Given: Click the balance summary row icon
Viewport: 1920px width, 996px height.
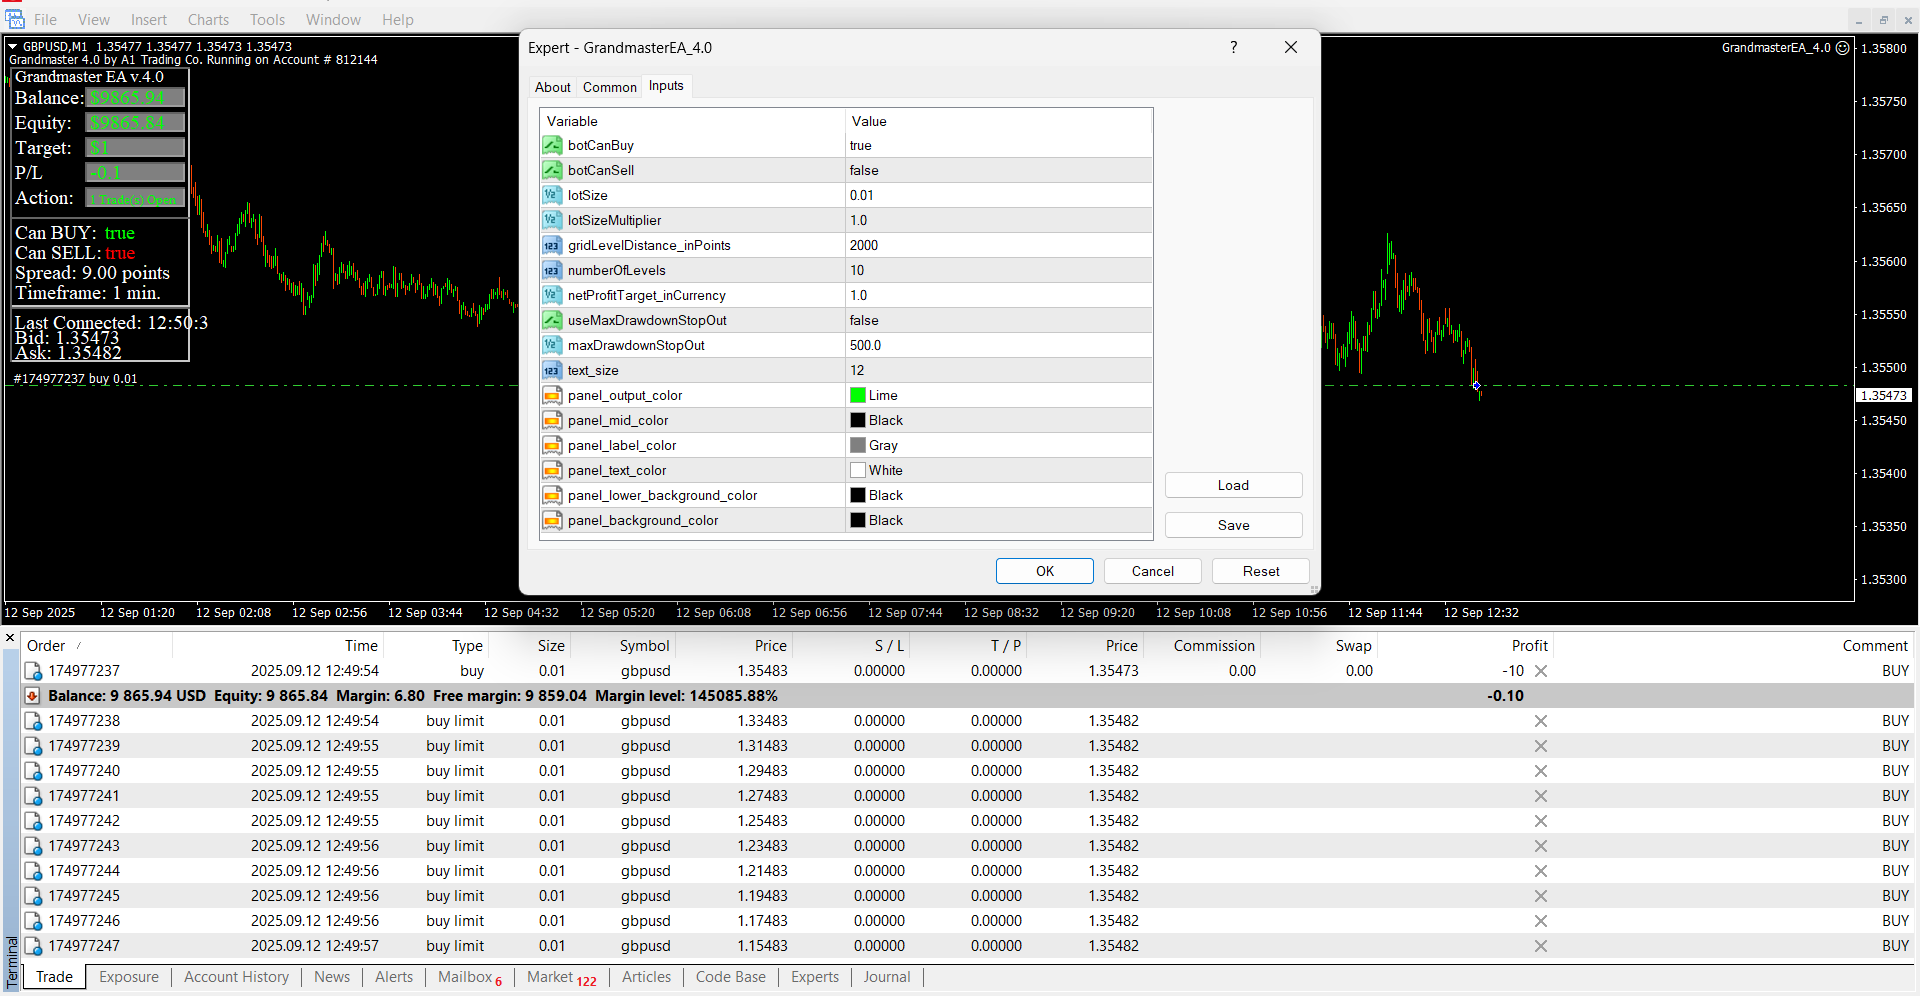Looking at the screenshot, I should pyautogui.click(x=33, y=696).
